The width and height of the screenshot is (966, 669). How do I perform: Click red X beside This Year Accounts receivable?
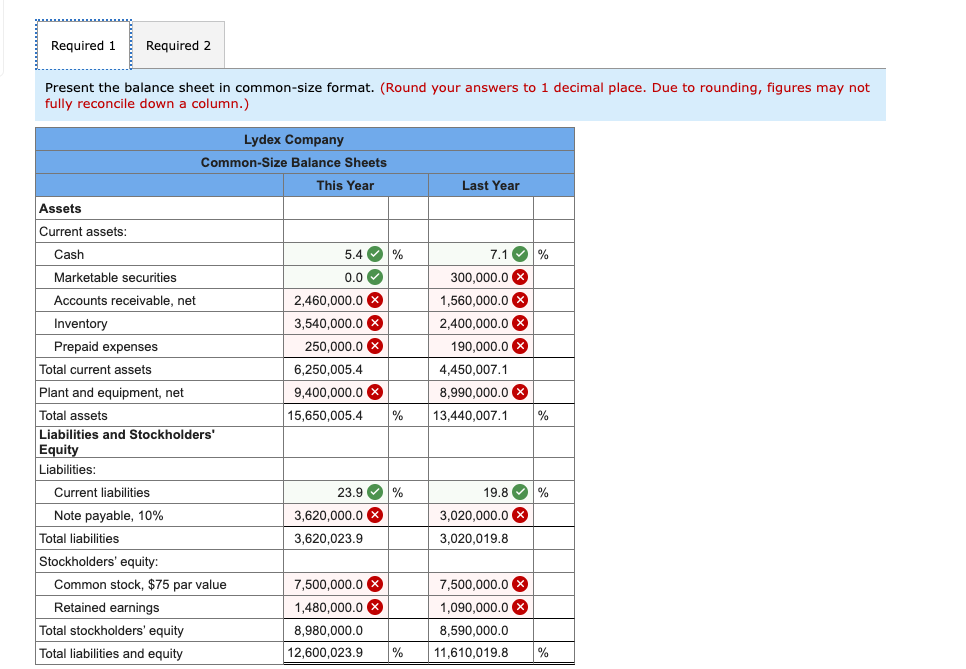pos(375,300)
